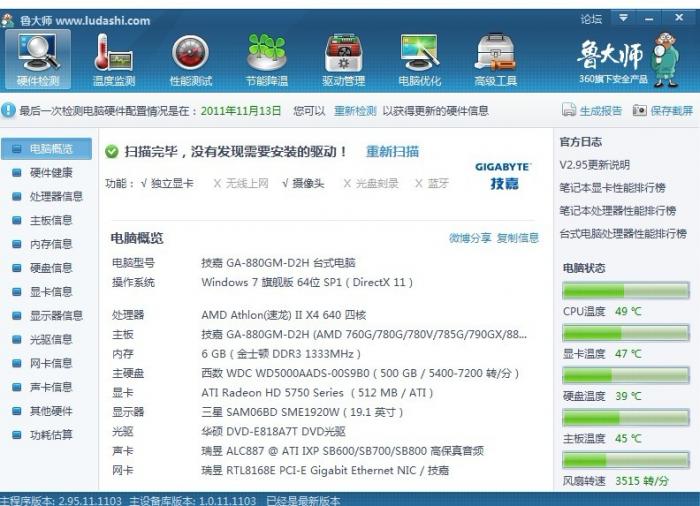The image size is (700, 506).
Task: Click the green checkmark scan-complete icon
Action: pyautogui.click(x=112, y=152)
